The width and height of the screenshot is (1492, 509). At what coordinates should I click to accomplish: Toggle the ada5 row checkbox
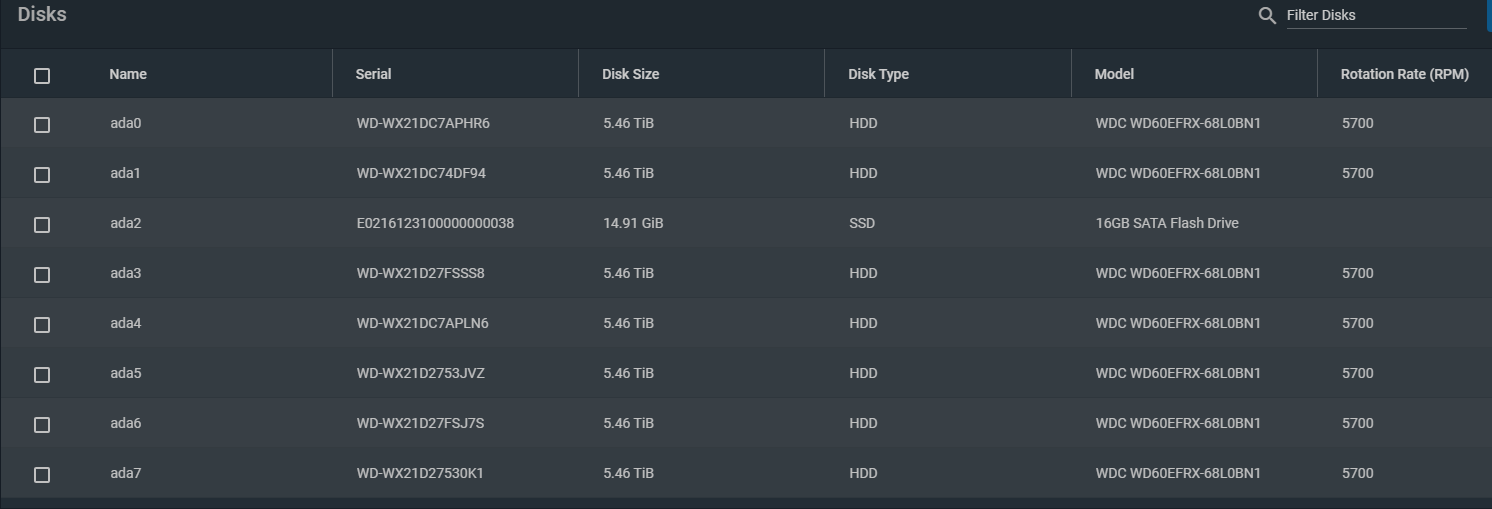click(x=42, y=375)
